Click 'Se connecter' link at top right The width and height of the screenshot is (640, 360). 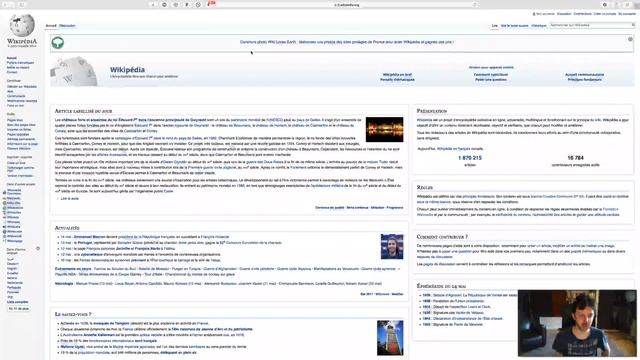(627, 14)
